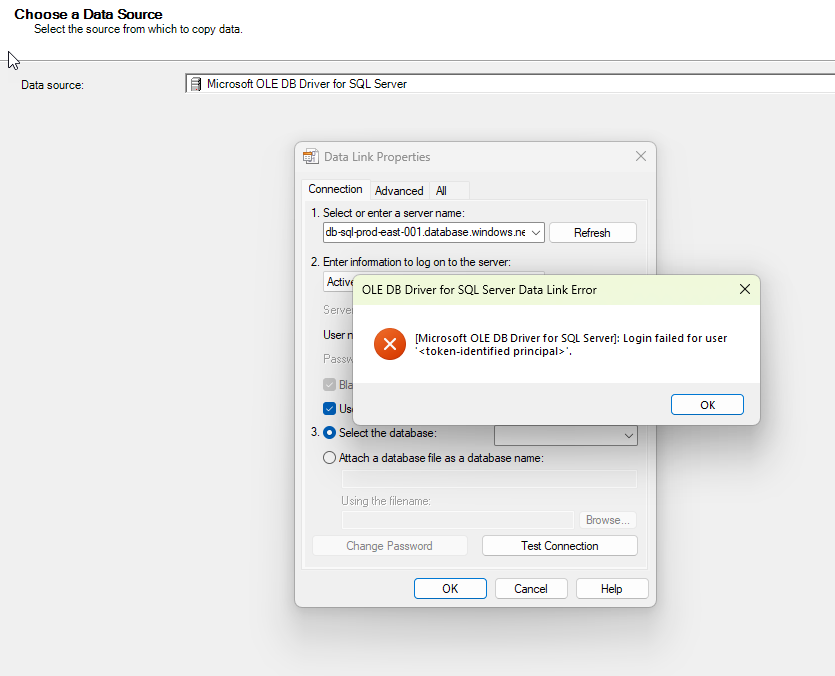Image resolution: width=835 pixels, height=676 pixels.
Task: Click the red error icon in the error dialog
Action: [390, 344]
